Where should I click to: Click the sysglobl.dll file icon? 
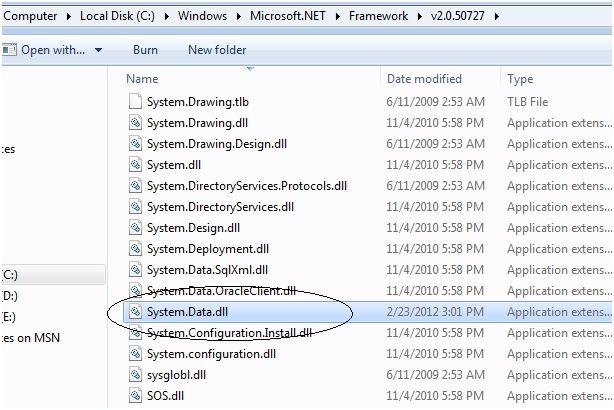click(x=136, y=375)
